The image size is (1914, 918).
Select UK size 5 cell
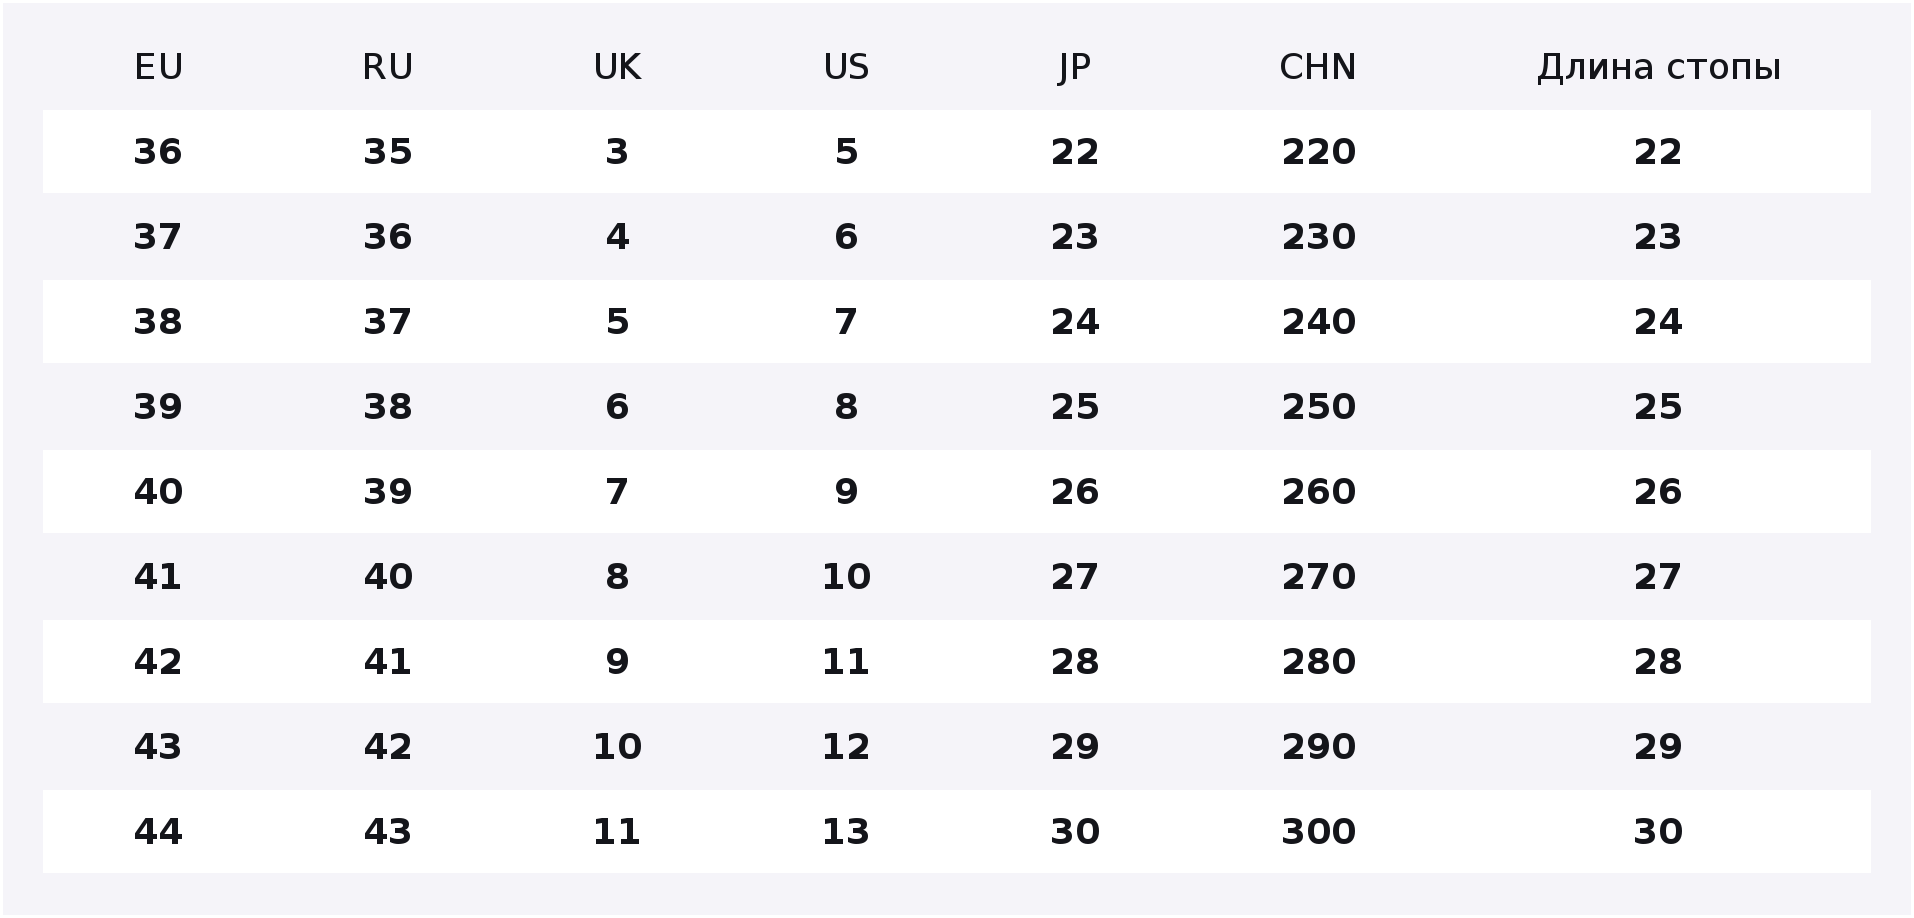click(x=617, y=322)
